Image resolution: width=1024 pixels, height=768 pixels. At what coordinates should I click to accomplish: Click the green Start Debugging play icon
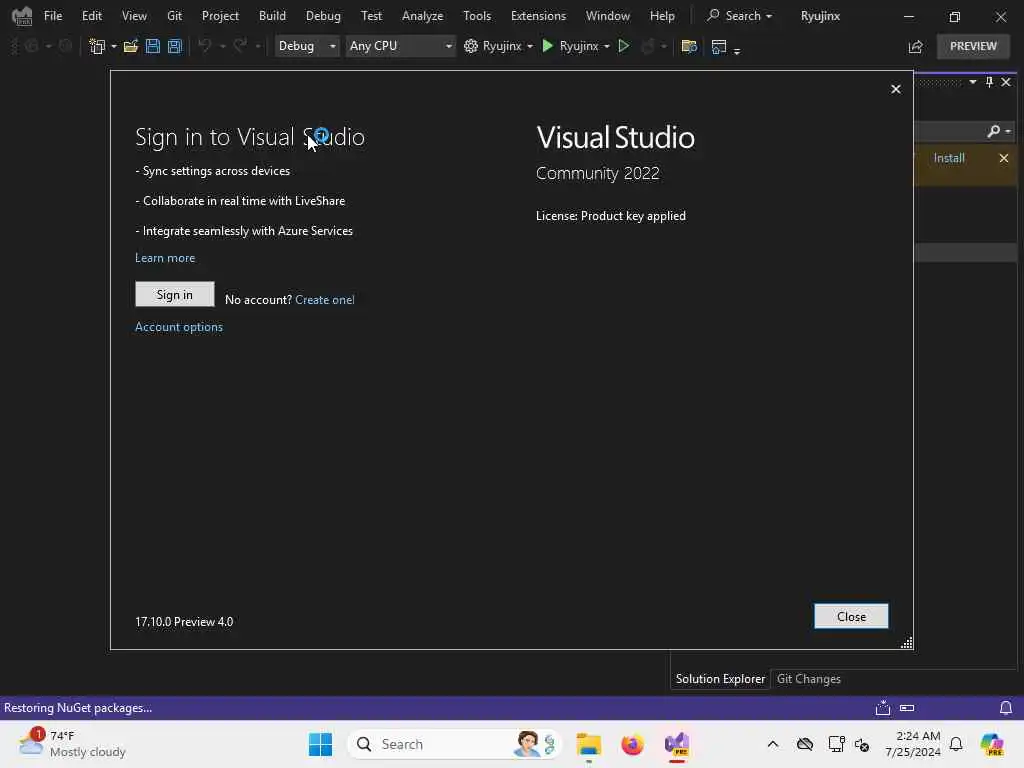point(548,46)
